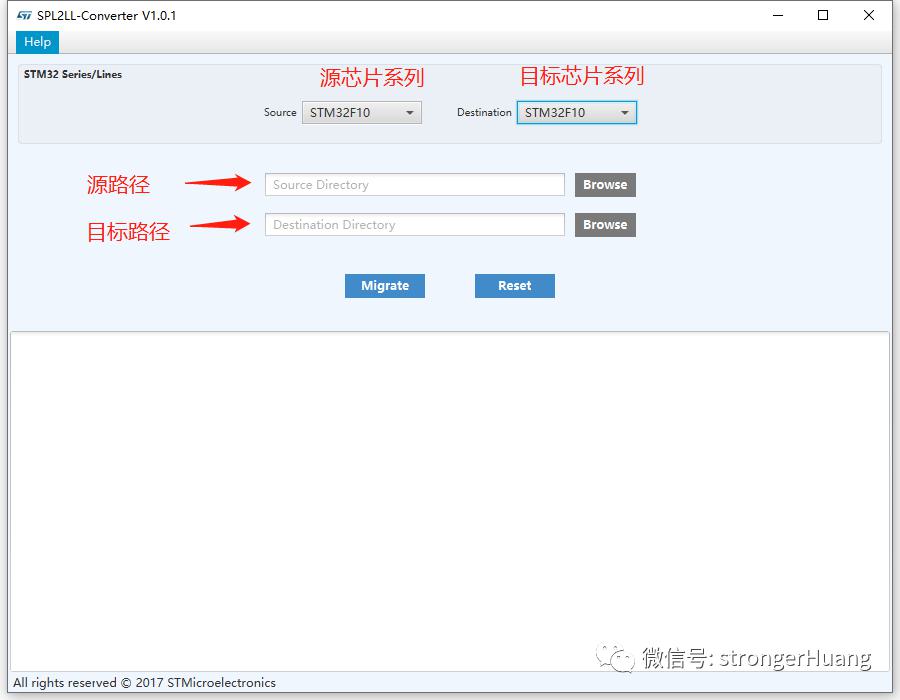Screen dimensions: 900x700
Task: Click the ST logo in title bar
Action: (x=24, y=15)
